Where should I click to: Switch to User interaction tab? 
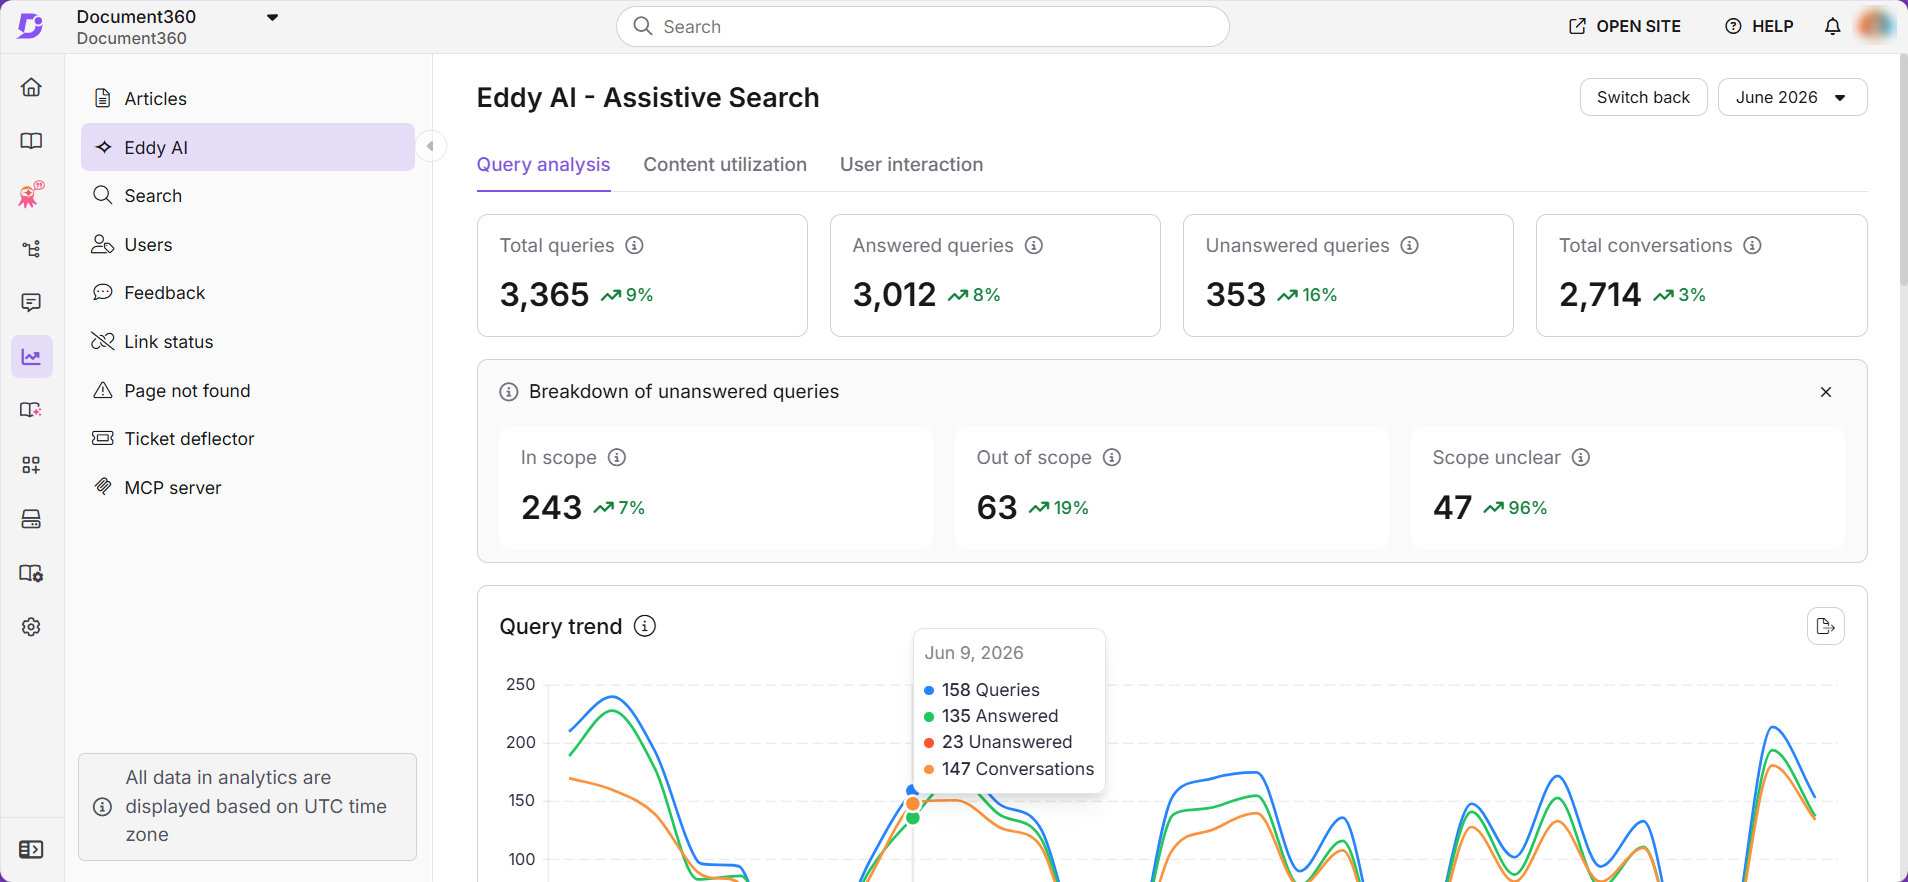911,165
